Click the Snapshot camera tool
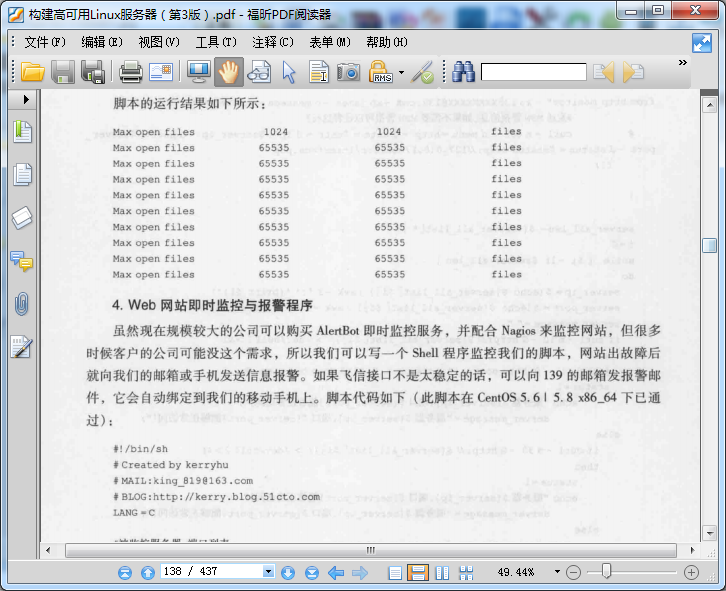Viewport: 726px width, 591px height. [x=348, y=72]
